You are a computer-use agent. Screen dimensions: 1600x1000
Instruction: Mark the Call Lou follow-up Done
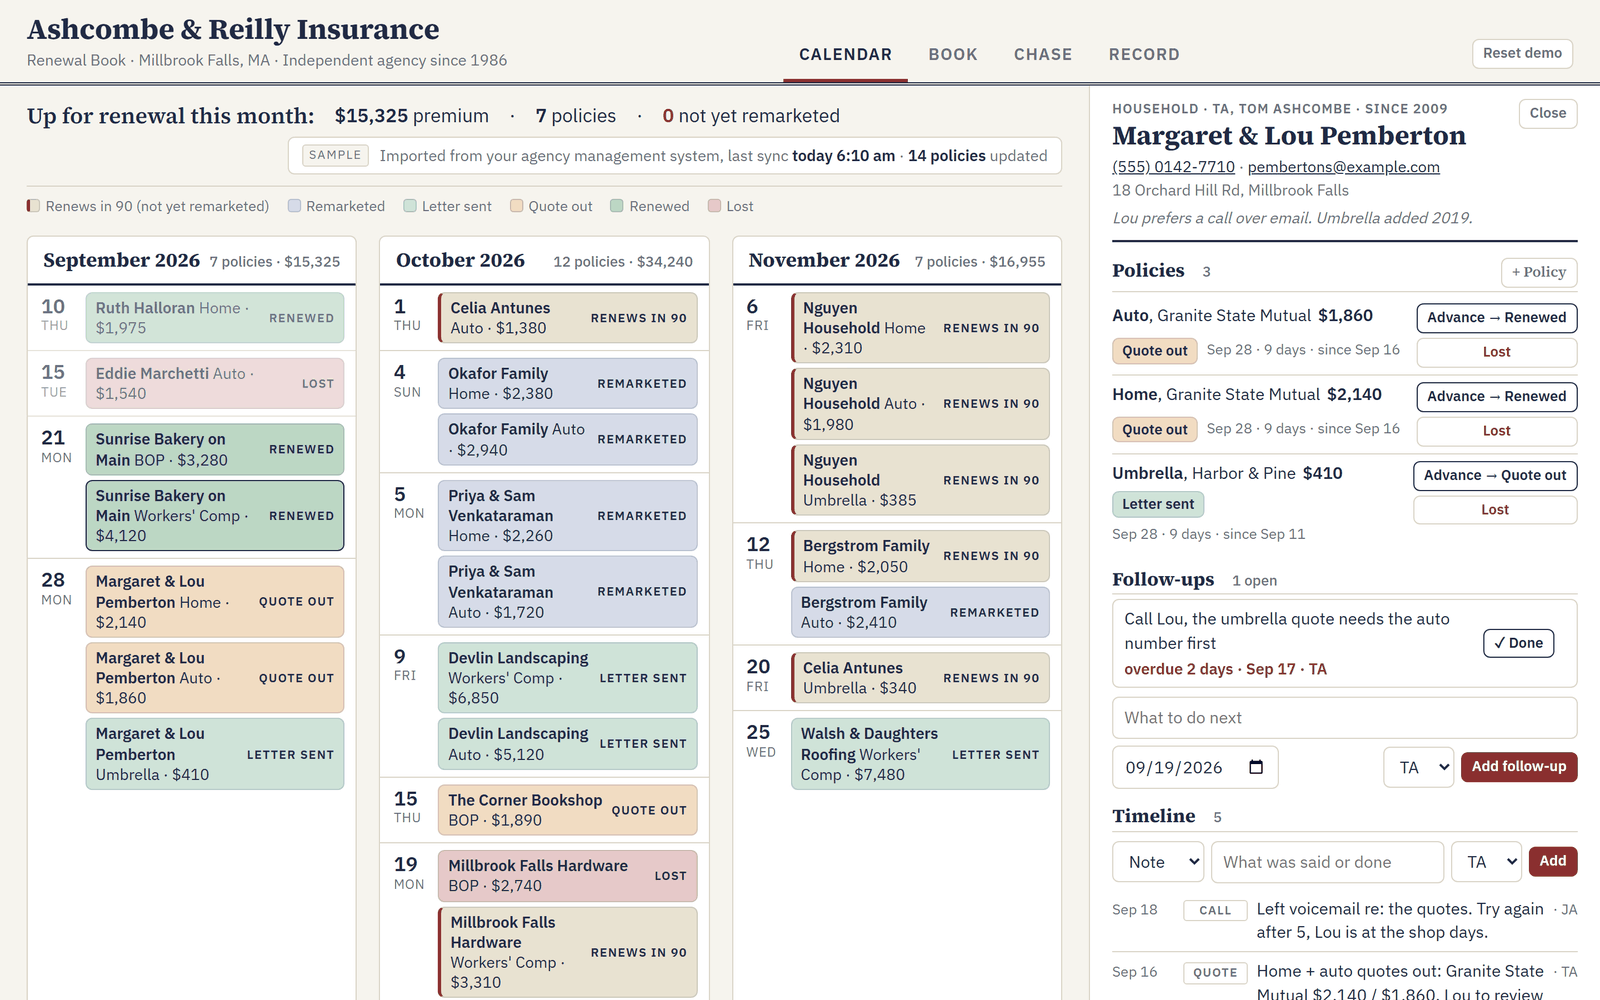pos(1518,643)
